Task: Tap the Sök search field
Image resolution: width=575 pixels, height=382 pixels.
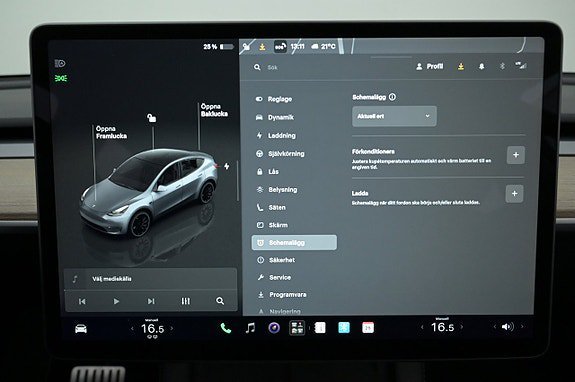Action: (272, 67)
